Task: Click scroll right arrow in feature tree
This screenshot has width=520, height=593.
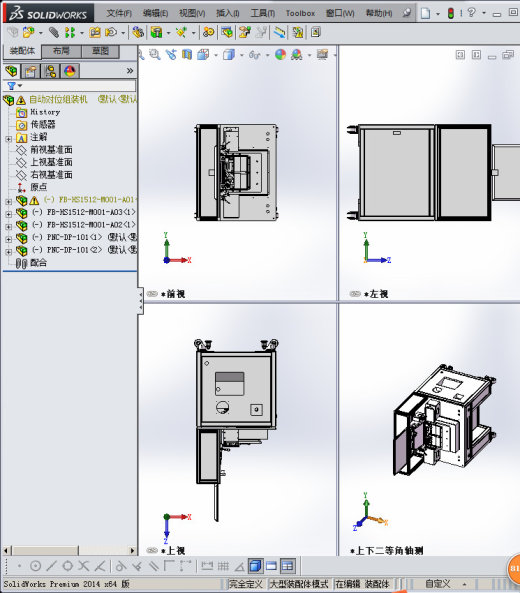Action: (x=132, y=550)
